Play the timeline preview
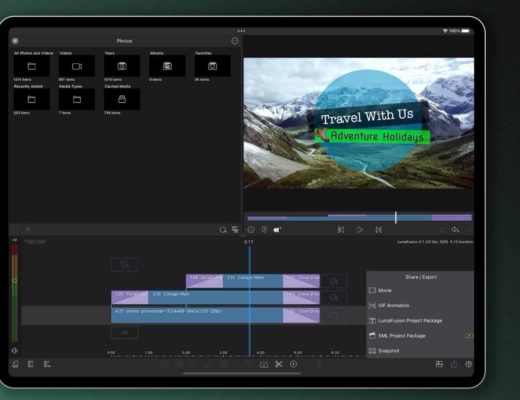Viewport: 520px width, 400px height. tap(360, 230)
